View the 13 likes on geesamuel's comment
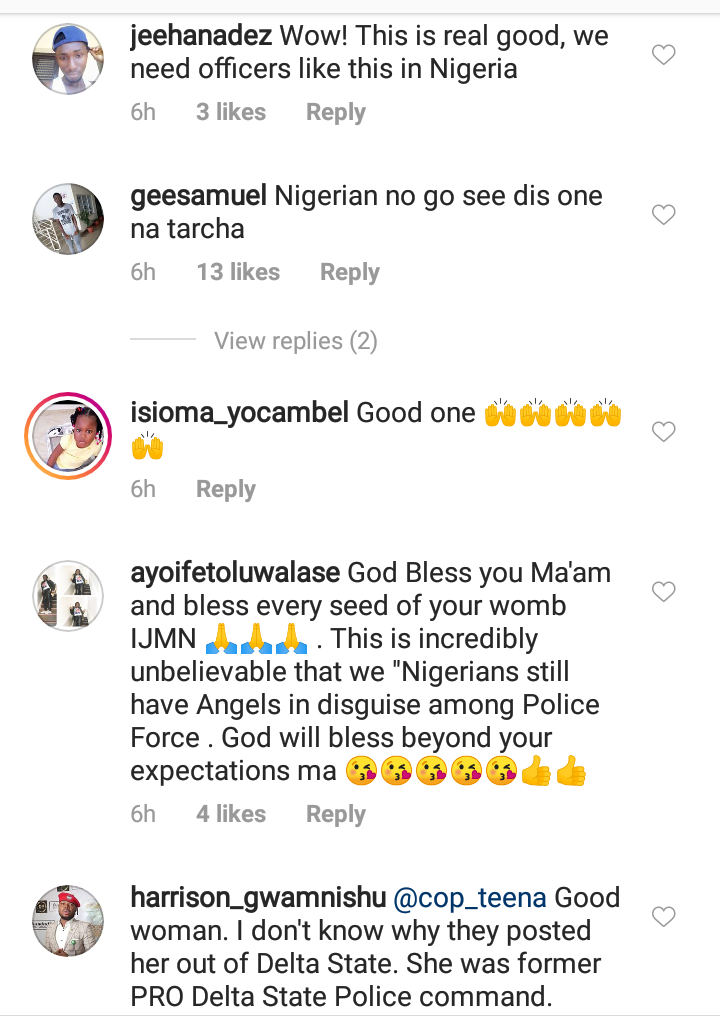 click(238, 272)
